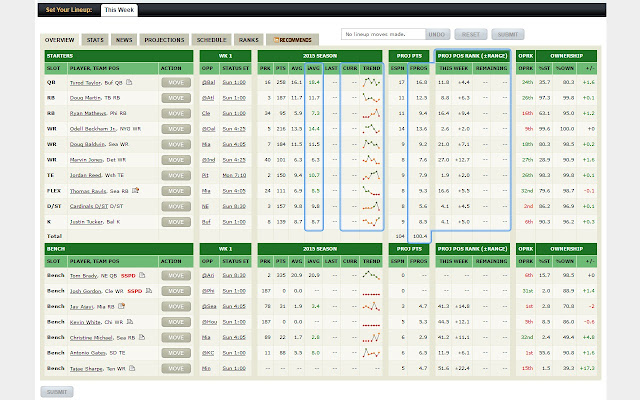Click Move for benched Antonio Gates
The height and width of the screenshot is (400, 640).
(176, 353)
